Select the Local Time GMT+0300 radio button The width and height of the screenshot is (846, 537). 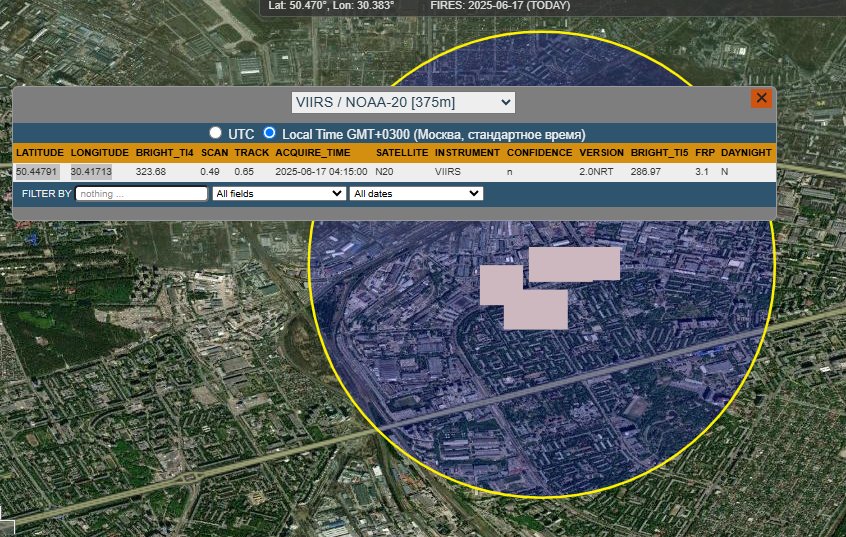click(269, 133)
